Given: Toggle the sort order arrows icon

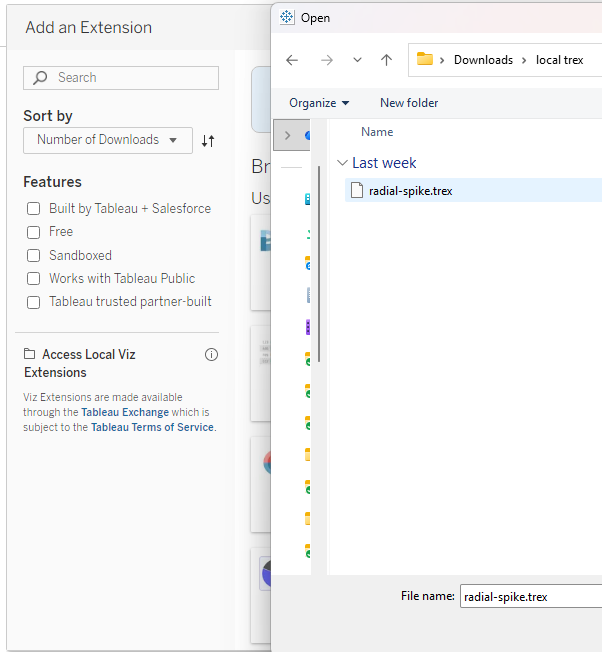Looking at the screenshot, I should click(x=208, y=141).
